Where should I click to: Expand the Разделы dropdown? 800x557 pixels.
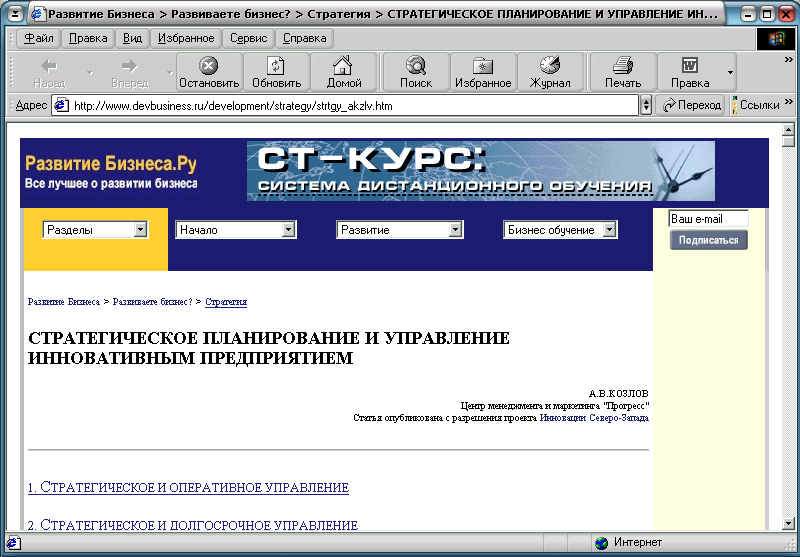point(140,230)
